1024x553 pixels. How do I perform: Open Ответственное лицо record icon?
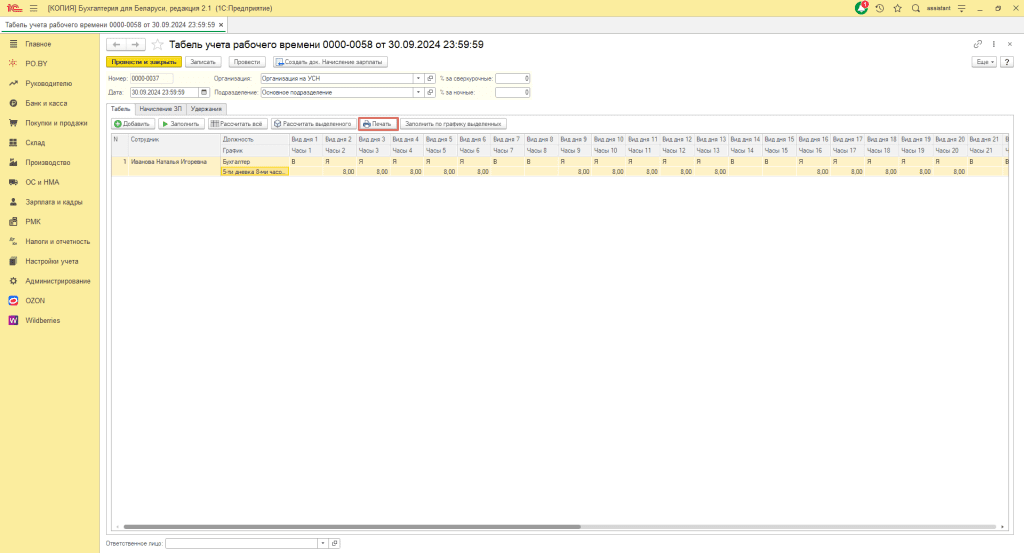pos(334,543)
